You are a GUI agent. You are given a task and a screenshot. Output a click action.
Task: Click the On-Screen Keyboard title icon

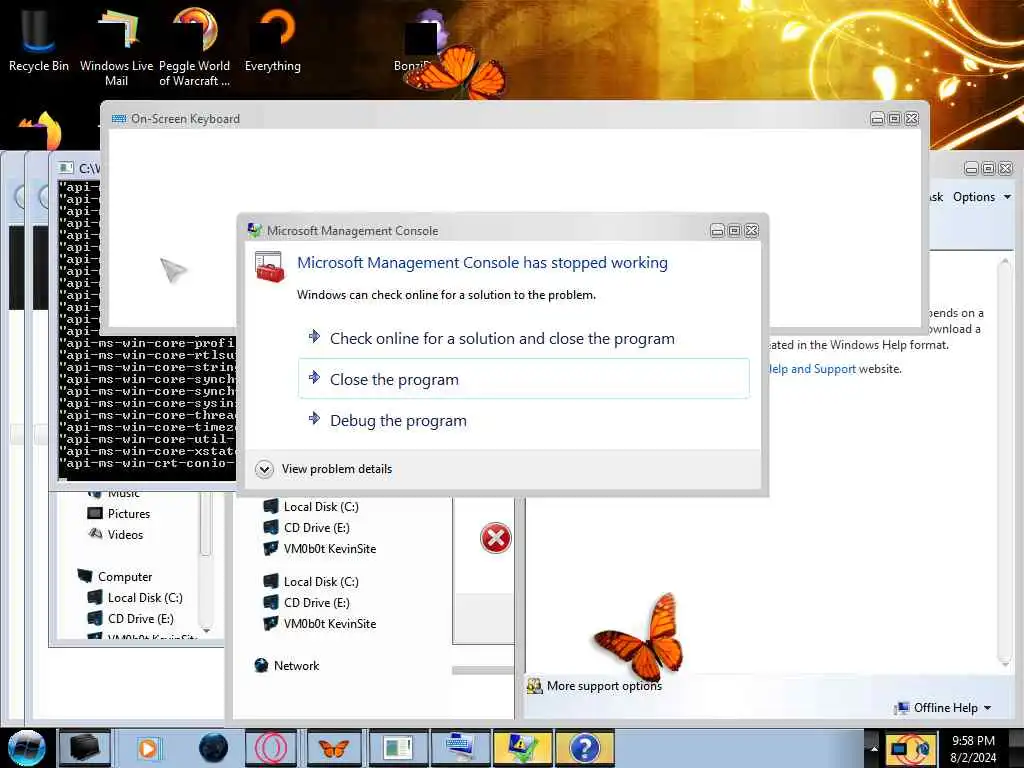(119, 119)
